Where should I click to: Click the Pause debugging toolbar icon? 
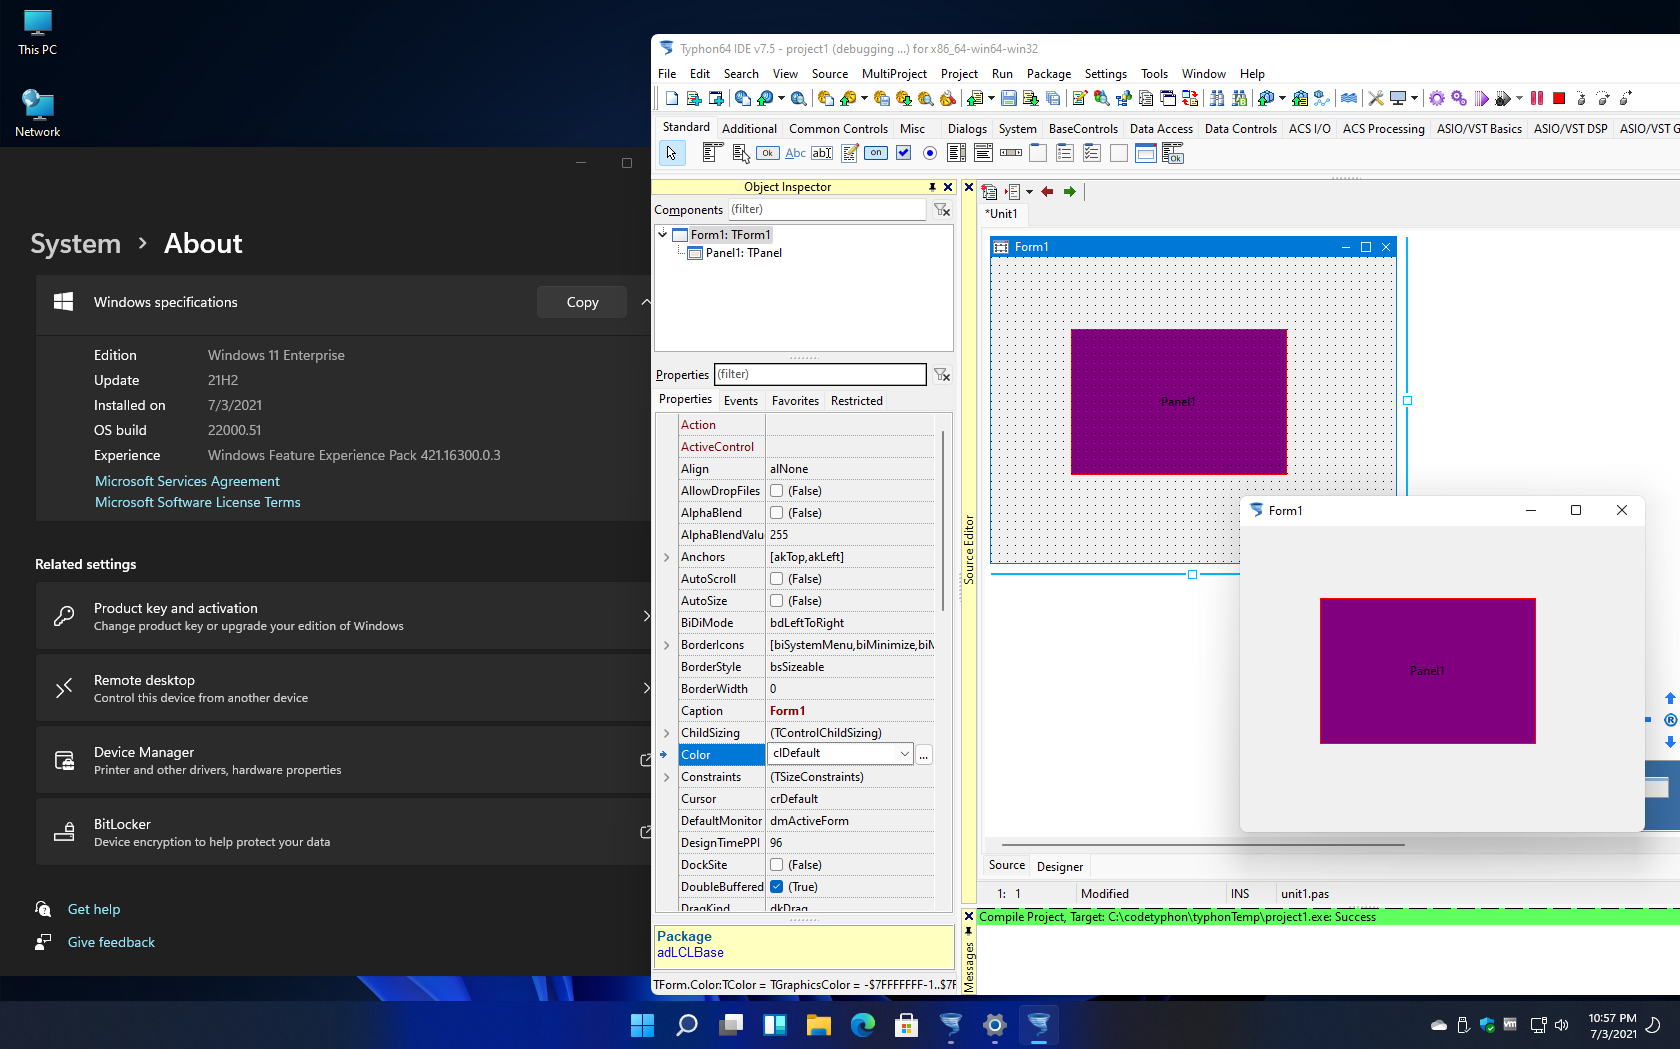pyautogui.click(x=1537, y=98)
